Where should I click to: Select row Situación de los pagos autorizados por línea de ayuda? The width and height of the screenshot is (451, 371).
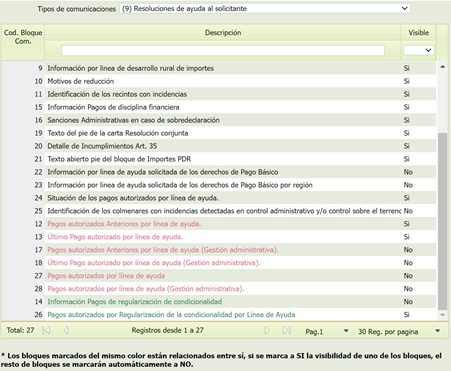[x=219, y=198]
